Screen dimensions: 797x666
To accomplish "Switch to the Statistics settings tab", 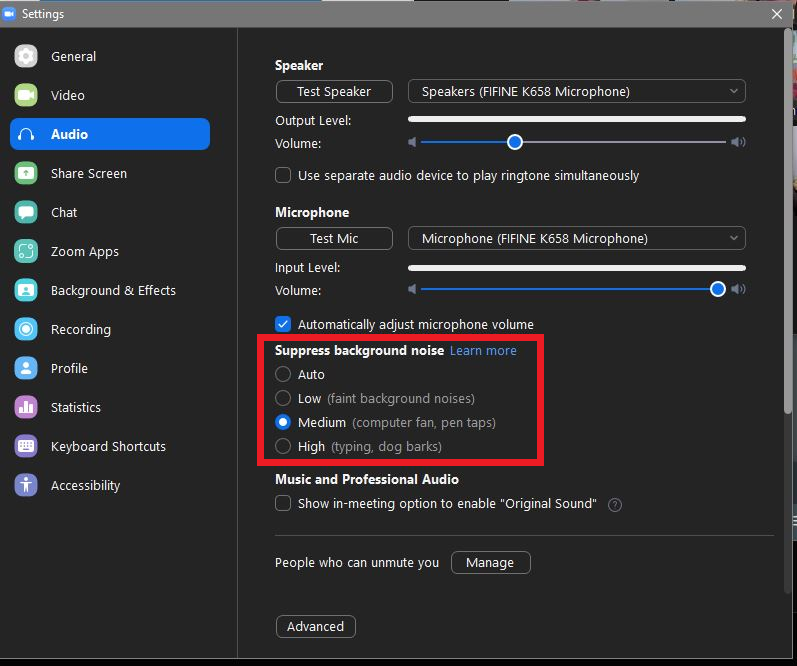I will pos(76,408).
